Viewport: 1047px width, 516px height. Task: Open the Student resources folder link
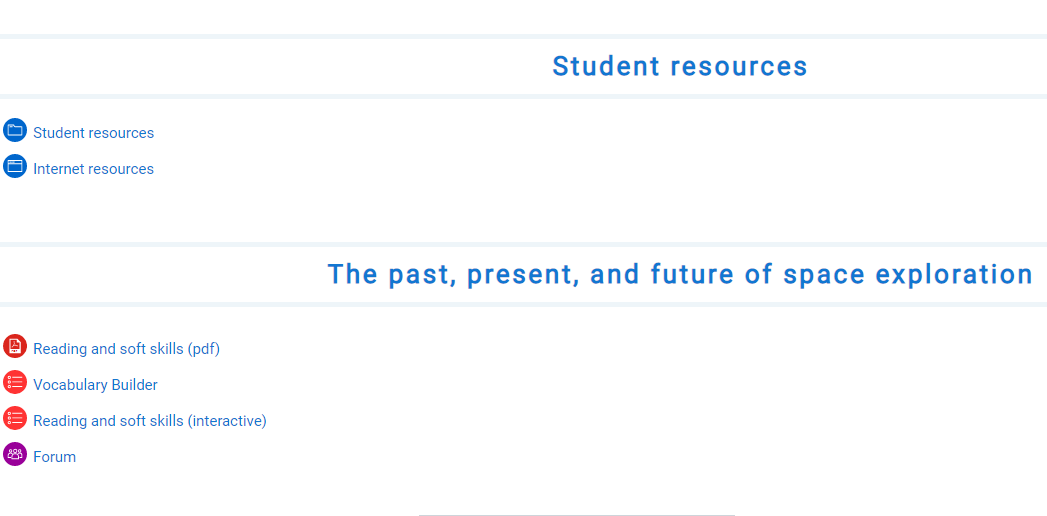[x=93, y=133]
